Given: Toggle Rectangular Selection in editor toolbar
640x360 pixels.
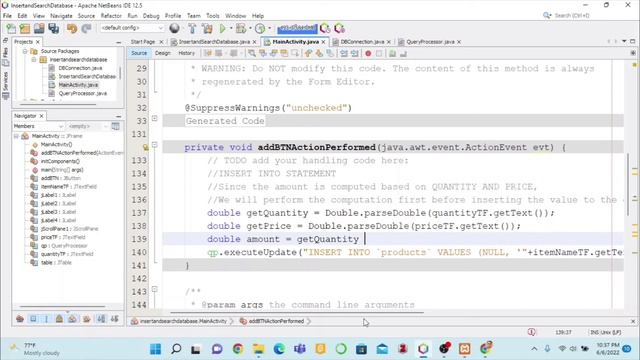Looking at the screenshot, I should click(295, 53).
